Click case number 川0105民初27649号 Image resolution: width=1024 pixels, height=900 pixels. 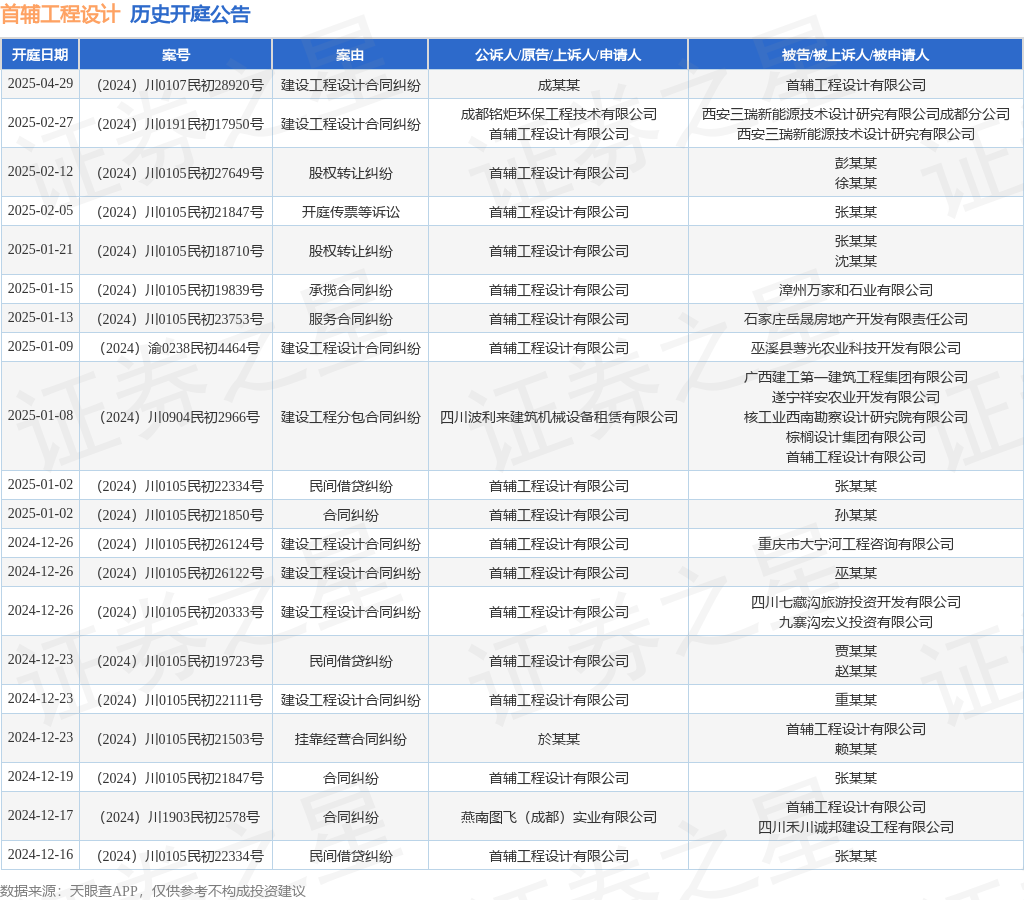(180, 173)
